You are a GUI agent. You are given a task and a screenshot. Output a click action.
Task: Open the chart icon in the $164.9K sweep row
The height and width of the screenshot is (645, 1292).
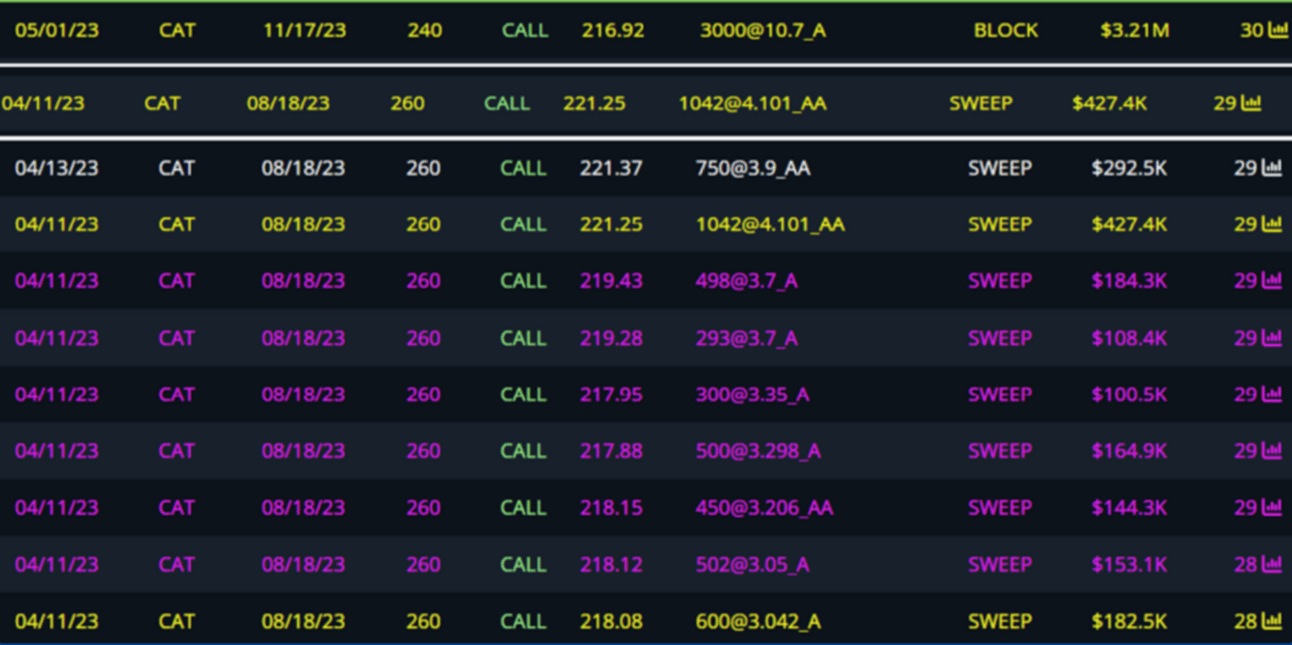click(x=1272, y=451)
